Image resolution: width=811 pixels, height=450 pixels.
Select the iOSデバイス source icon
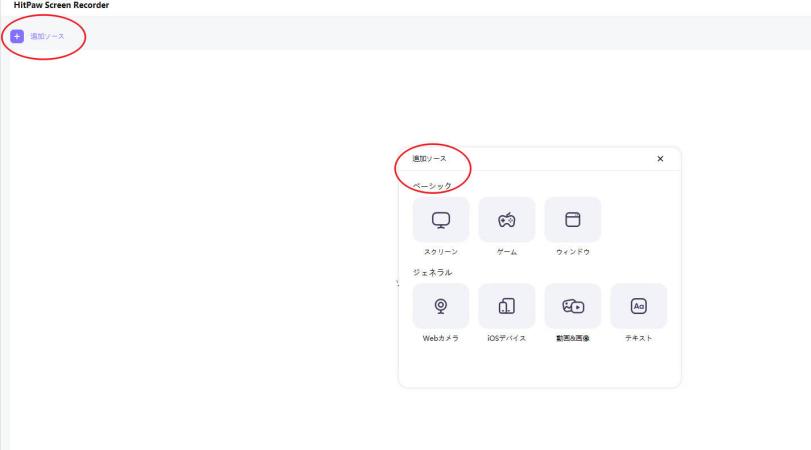pos(506,306)
